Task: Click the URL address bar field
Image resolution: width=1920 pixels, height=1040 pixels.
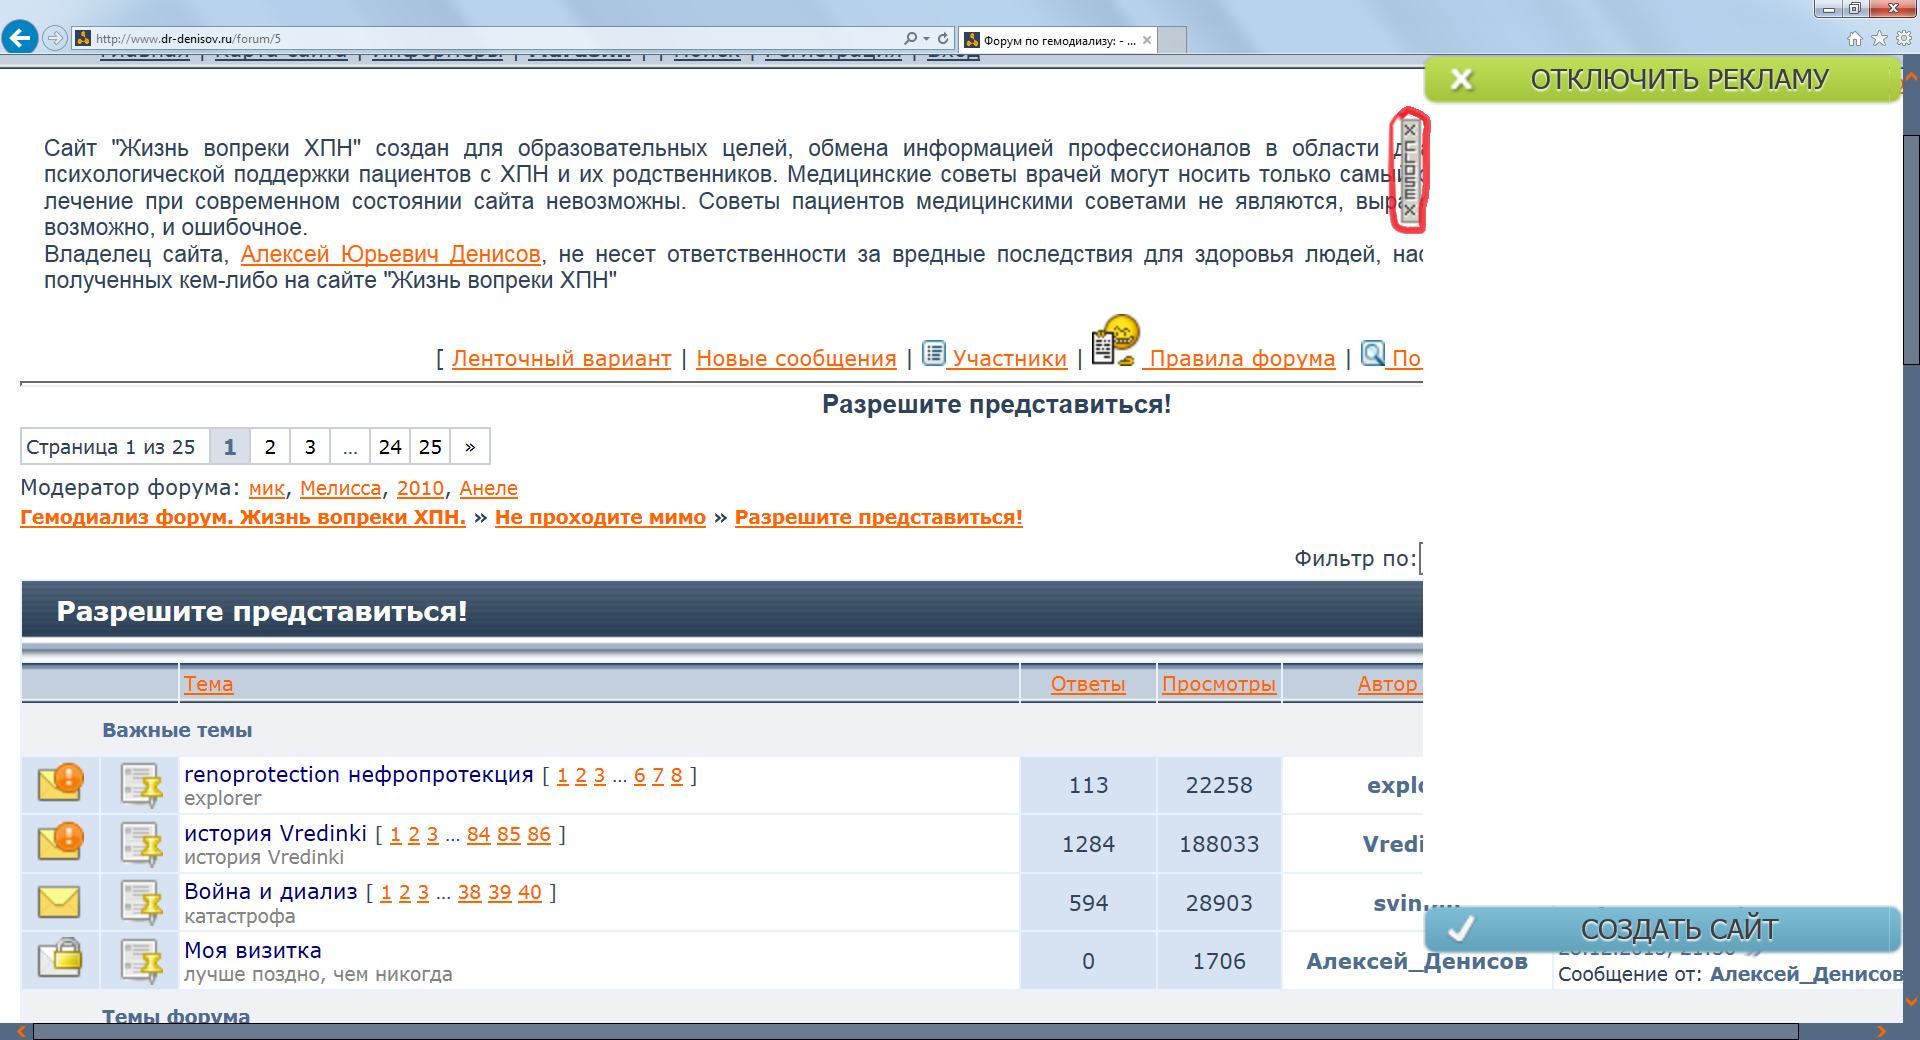Action: click(490, 38)
